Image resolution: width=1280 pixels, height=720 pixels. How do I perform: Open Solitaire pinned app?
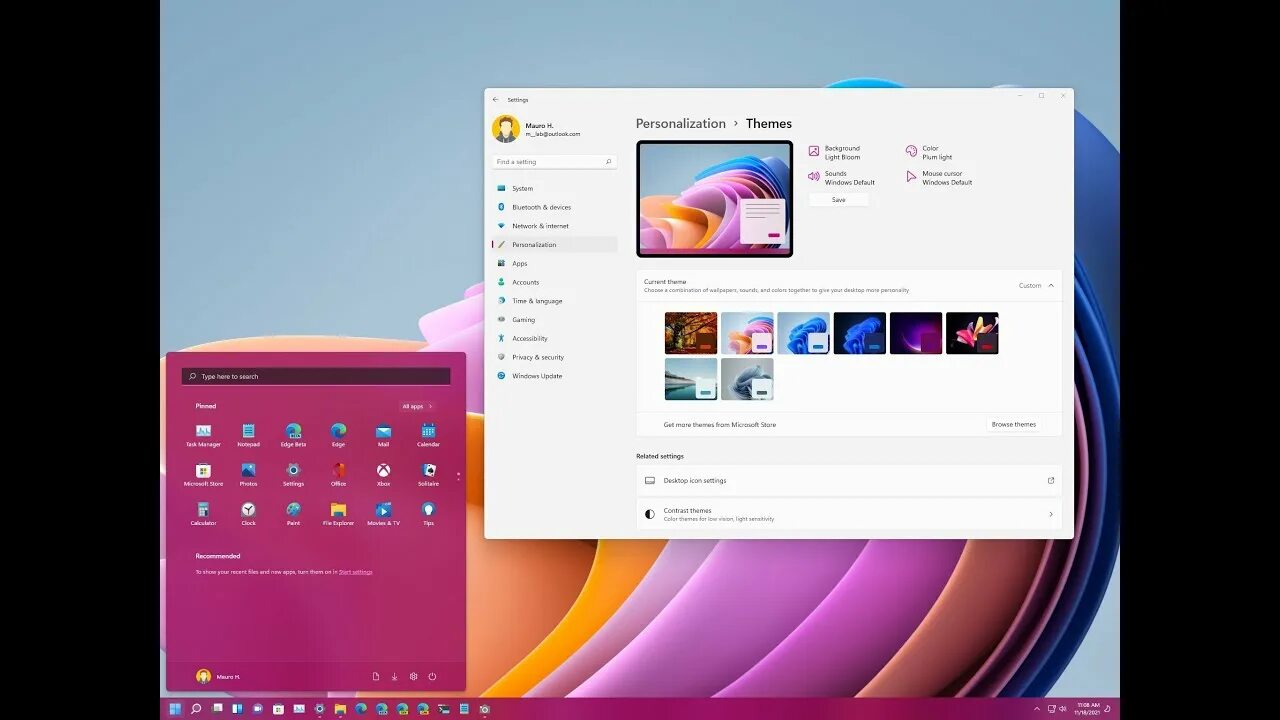click(x=428, y=474)
